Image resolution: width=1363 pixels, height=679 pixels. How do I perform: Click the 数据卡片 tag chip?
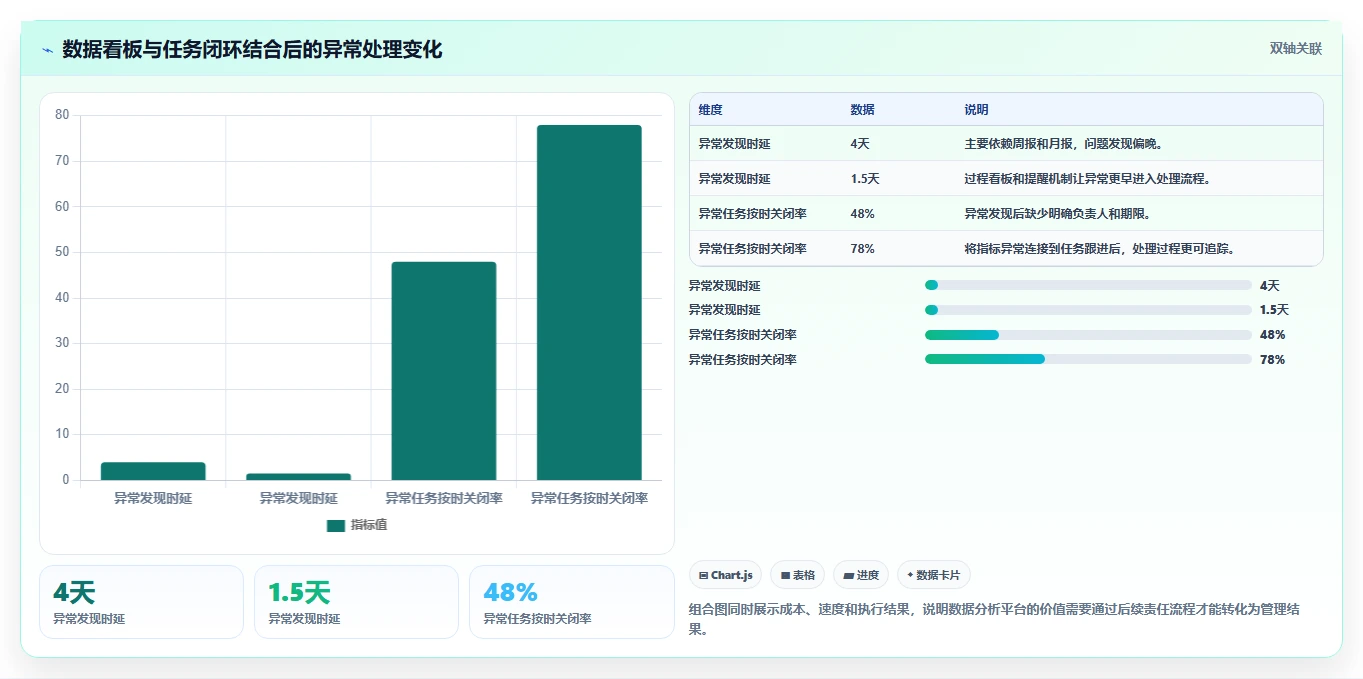[933, 575]
